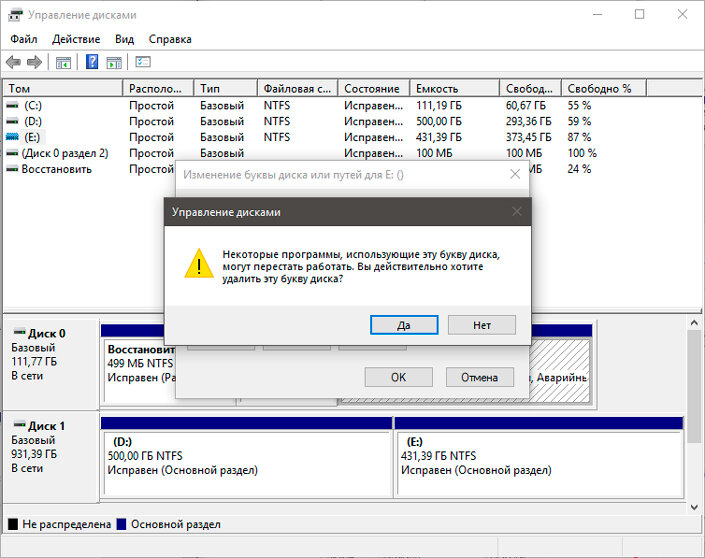This screenshot has width=705, height=558.
Task: Click the drive icon next to (C:)
Action: coord(13,106)
